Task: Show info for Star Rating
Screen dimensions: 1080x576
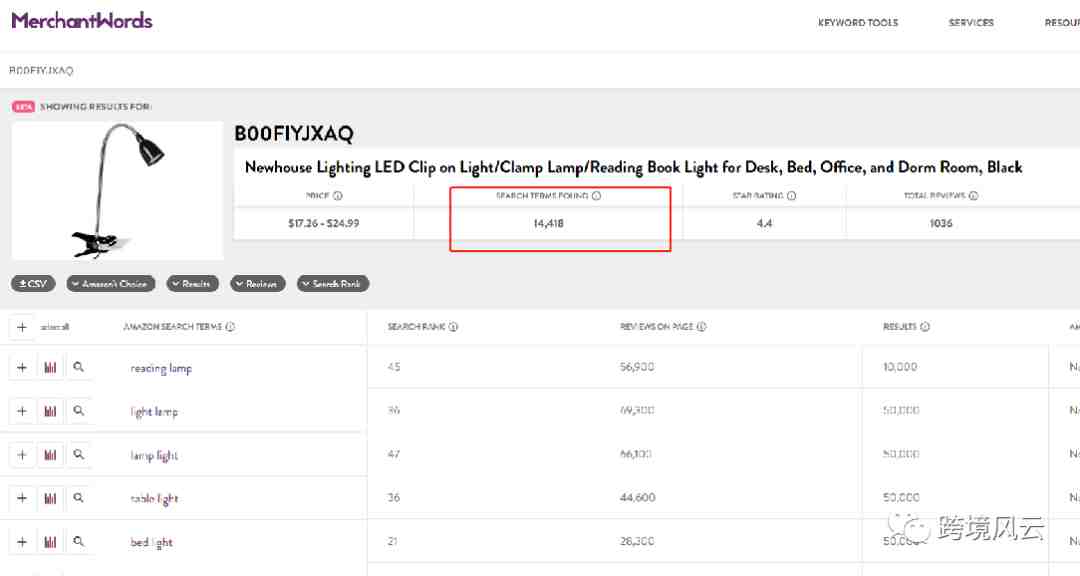Action: pos(791,196)
